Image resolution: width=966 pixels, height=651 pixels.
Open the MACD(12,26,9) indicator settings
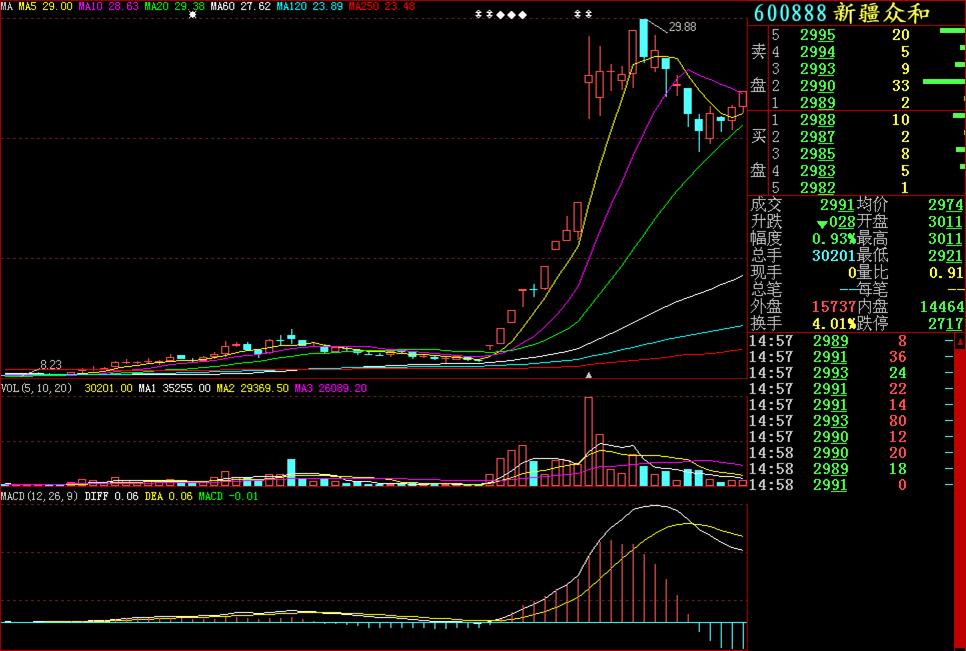tap(40, 496)
